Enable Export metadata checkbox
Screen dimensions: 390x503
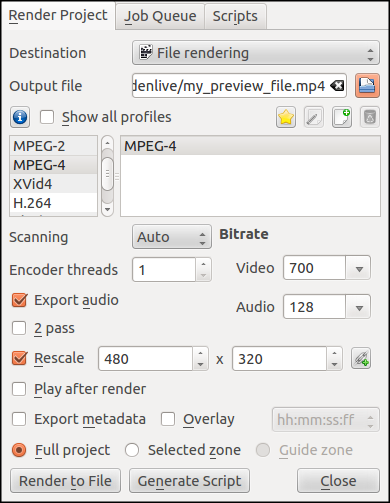[19, 419]
